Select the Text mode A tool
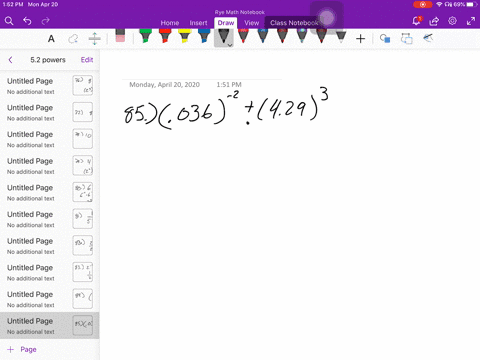Image resolution: width=480 pixels, height=360 pixels. 51,39
